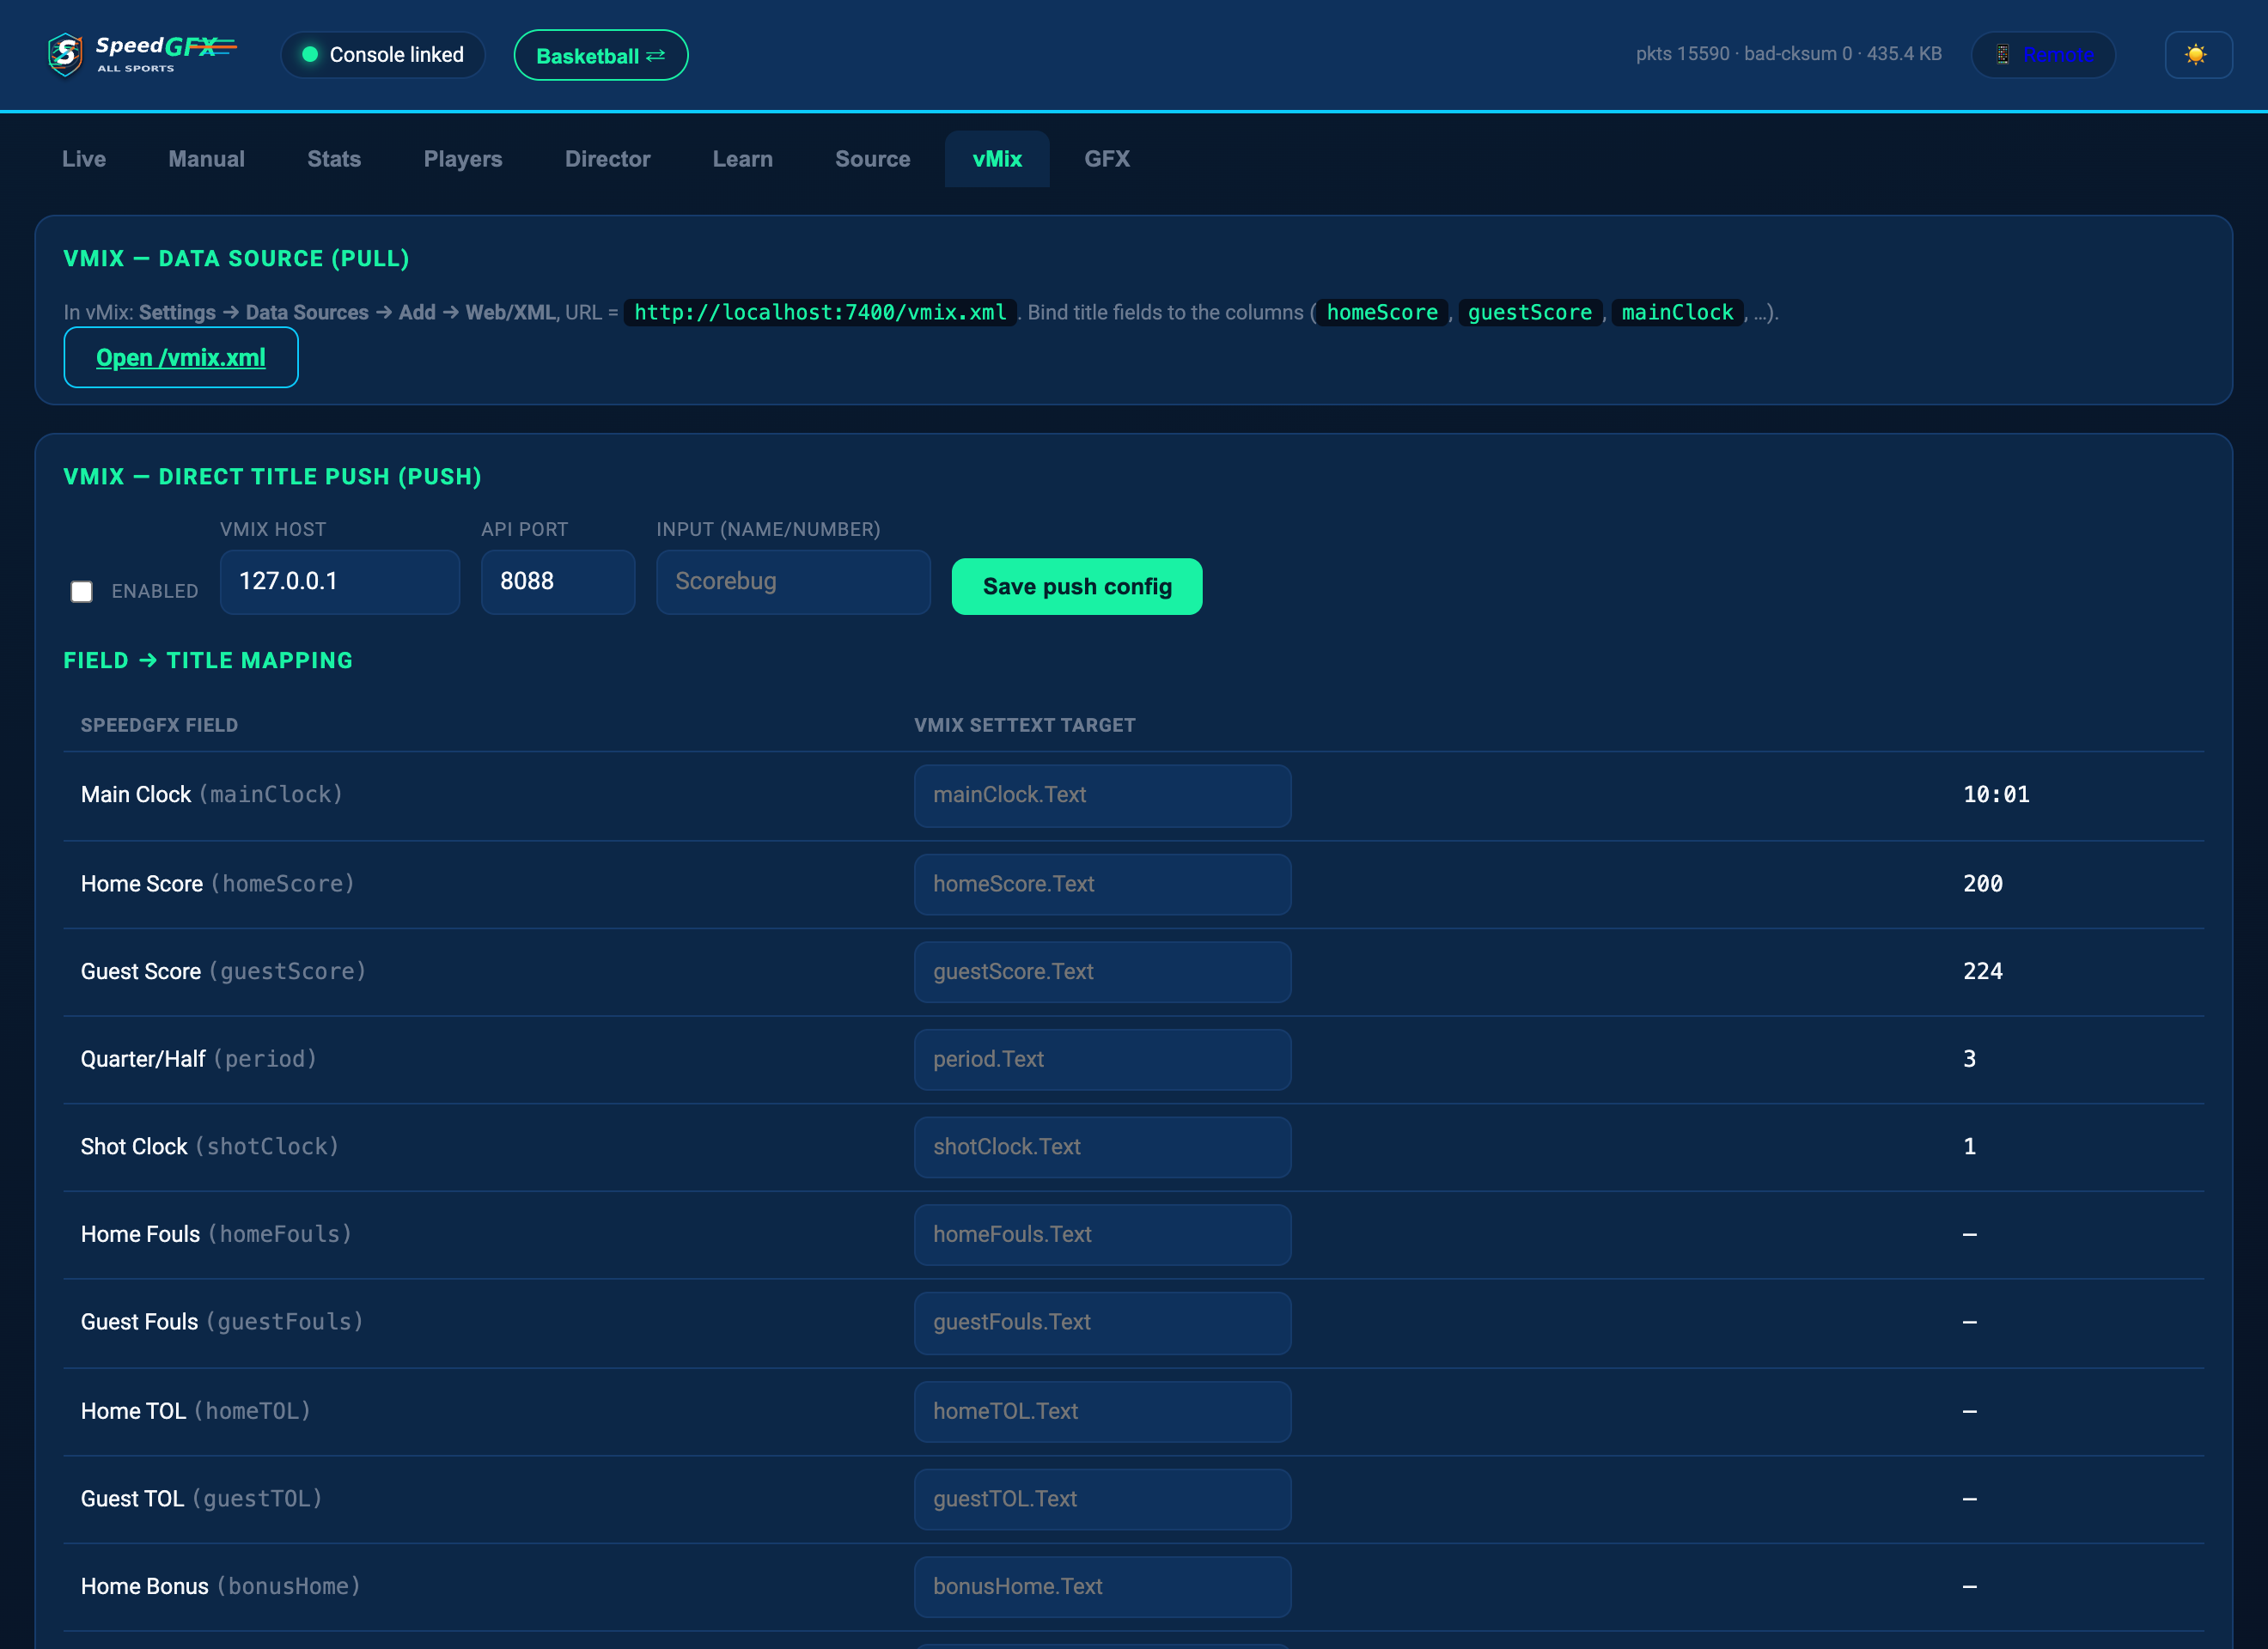The width and height of the screenshot is (2268, 1649).
Task: Open the Live tab
Action: 84,159
